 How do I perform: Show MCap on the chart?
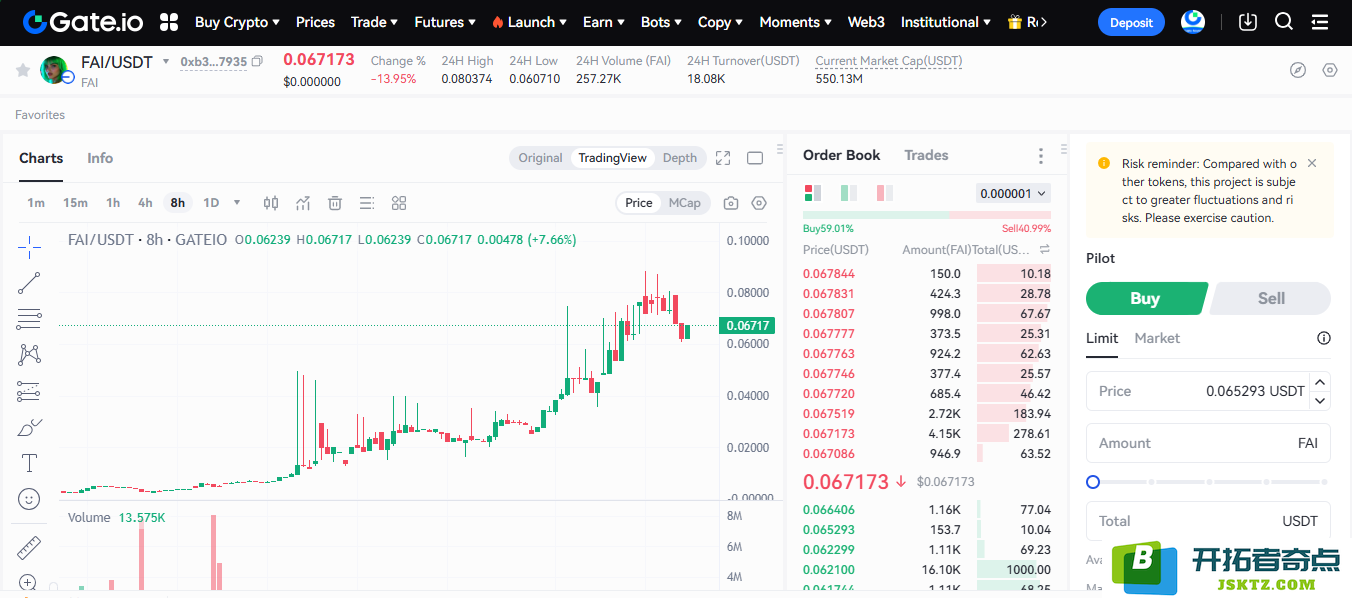tap(685, 203)
